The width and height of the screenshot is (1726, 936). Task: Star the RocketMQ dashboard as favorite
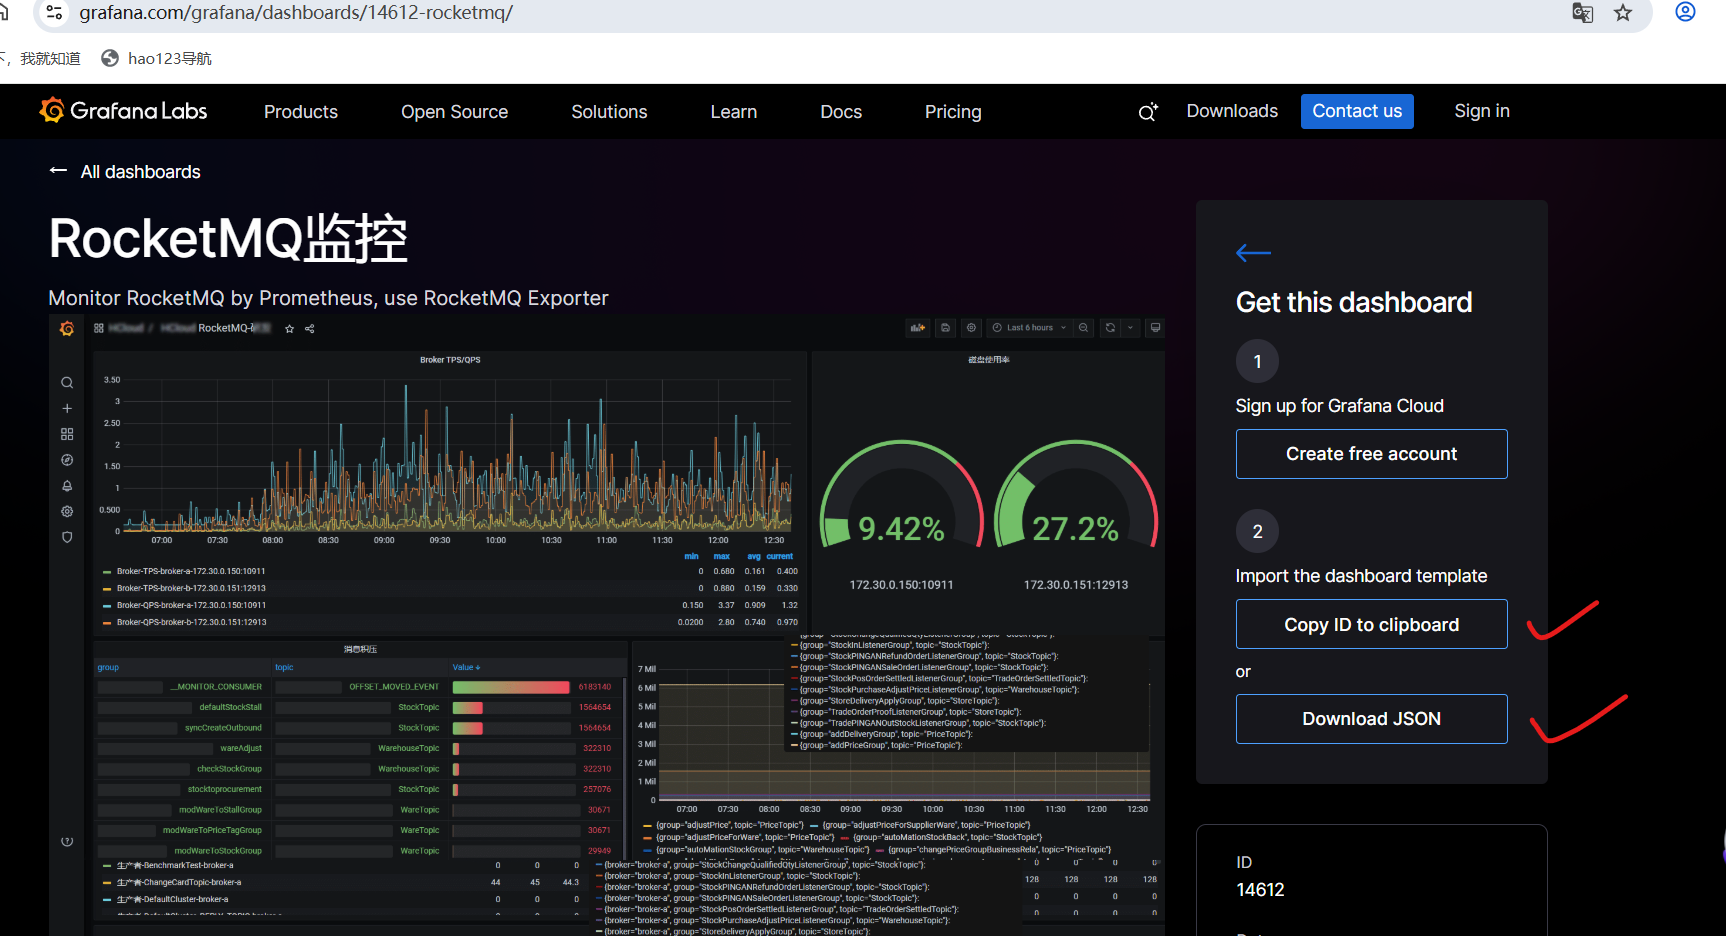[x=289, y=327]
